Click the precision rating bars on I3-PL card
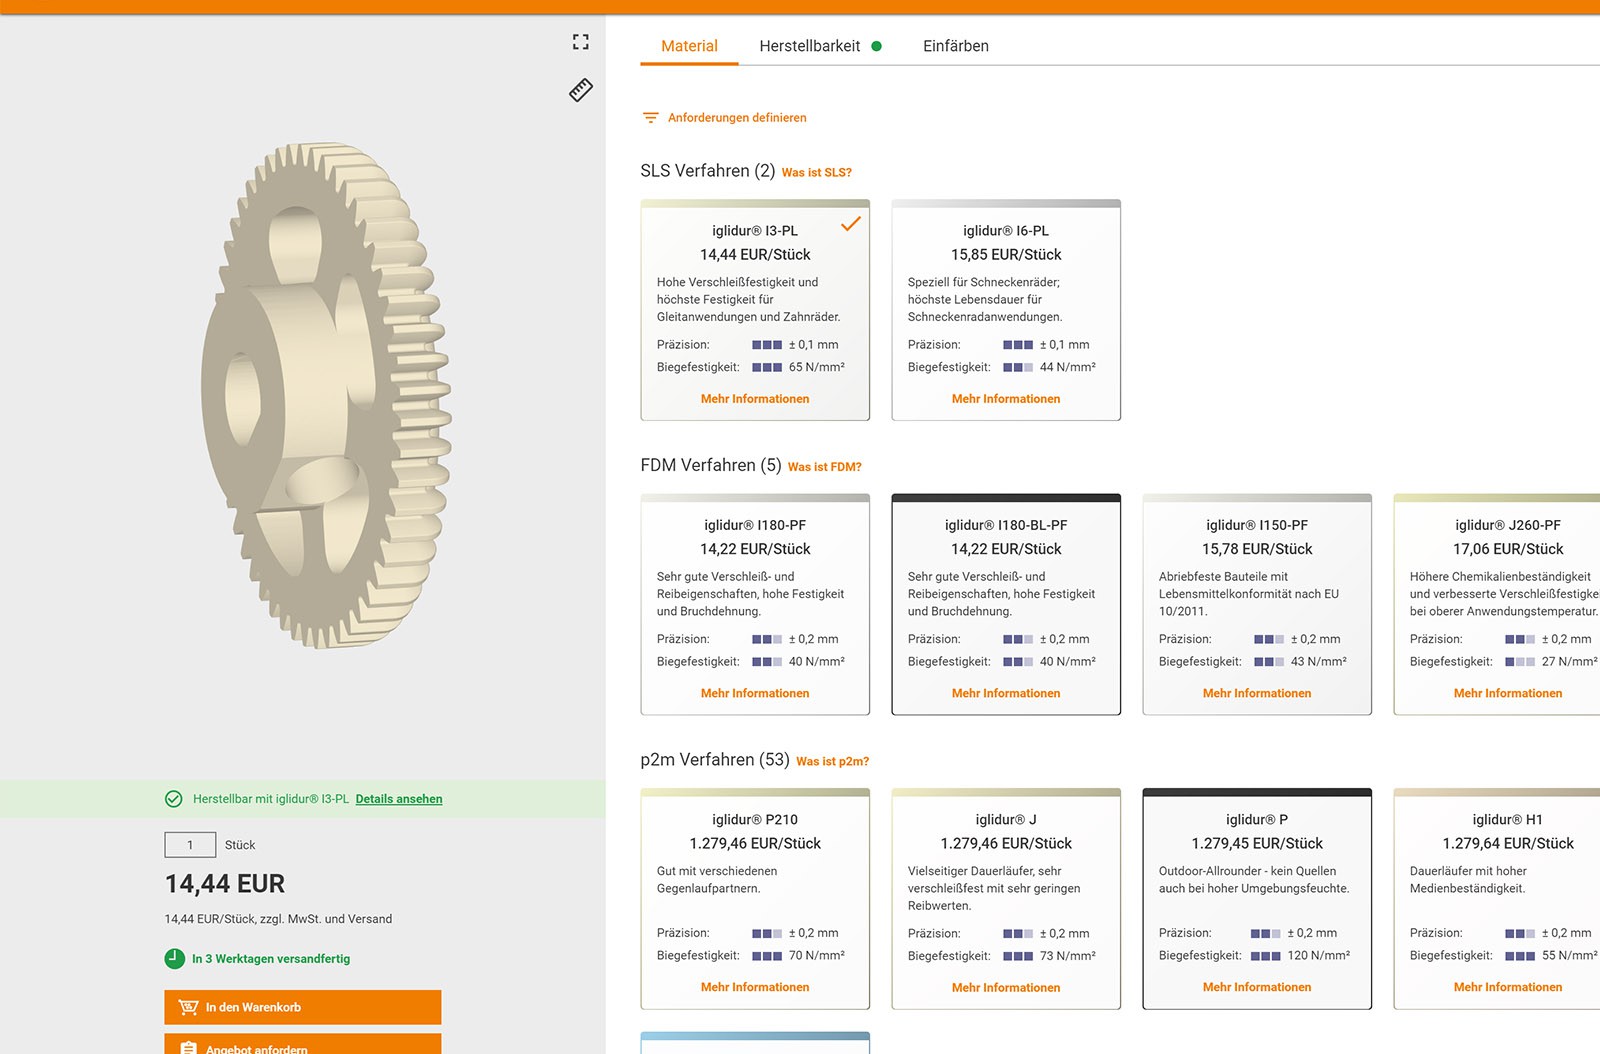The width and height of the screenshot is (1600, 1054). (x=767, y=345)
